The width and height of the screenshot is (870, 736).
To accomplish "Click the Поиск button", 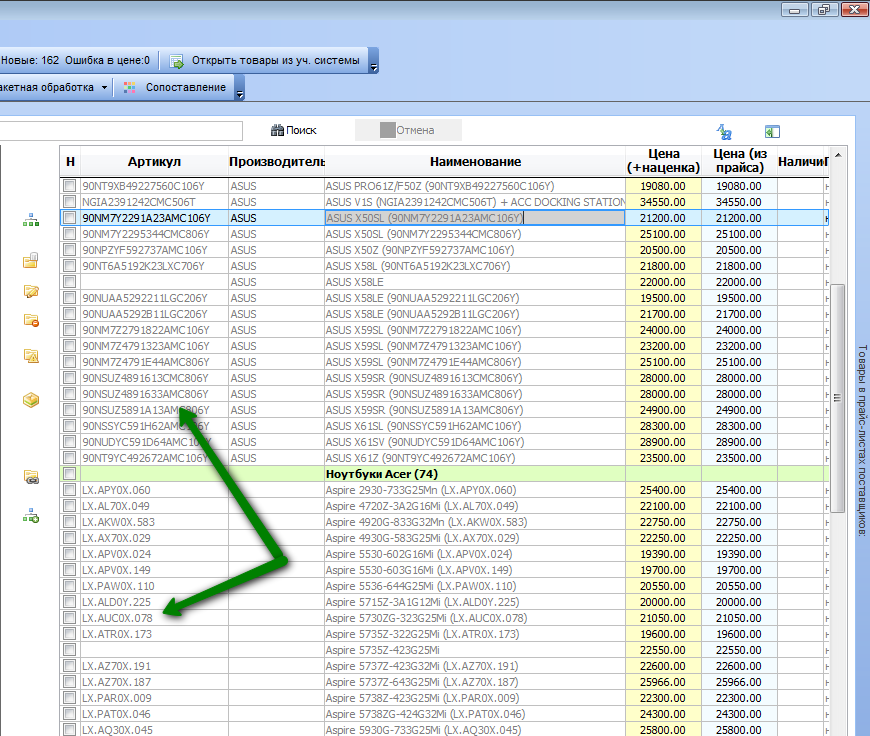I will tap(294, 130).
